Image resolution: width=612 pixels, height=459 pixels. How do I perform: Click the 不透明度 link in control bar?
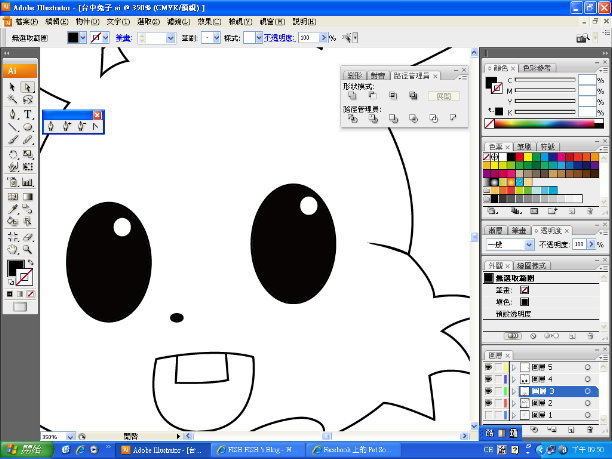(279, 38)
